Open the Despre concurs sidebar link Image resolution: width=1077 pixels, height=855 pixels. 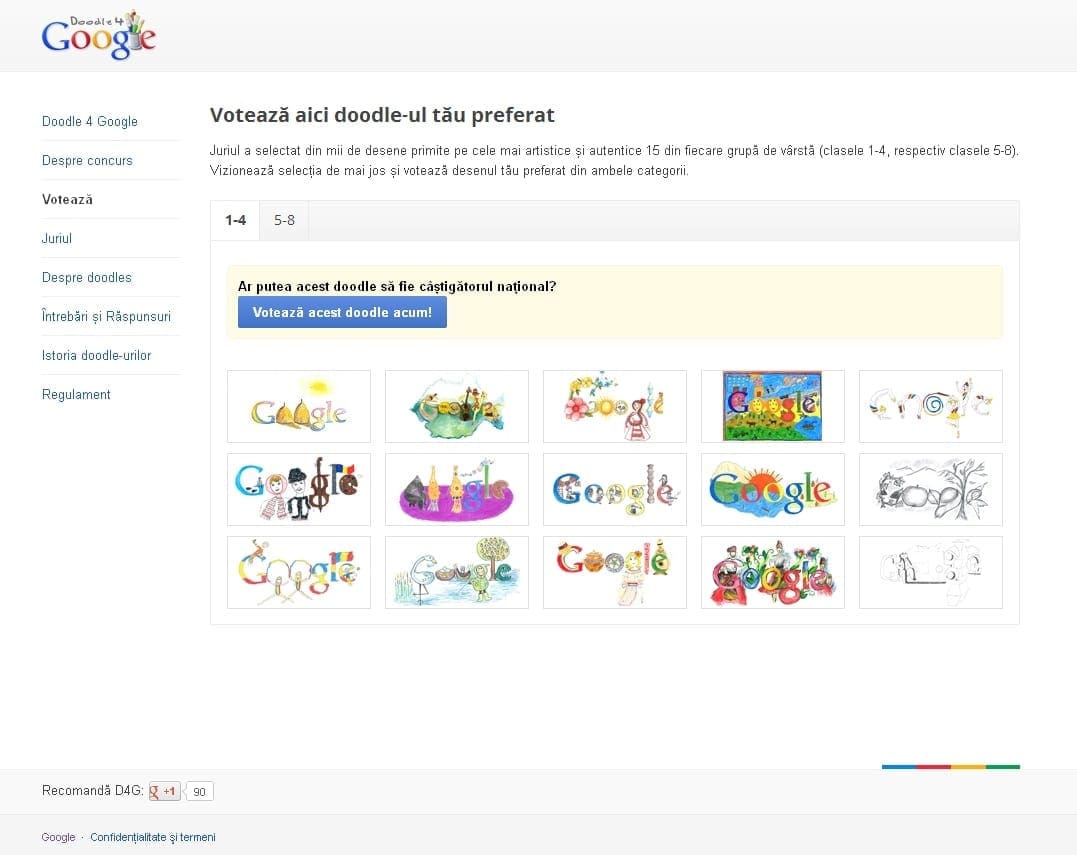tap(87, 160)
